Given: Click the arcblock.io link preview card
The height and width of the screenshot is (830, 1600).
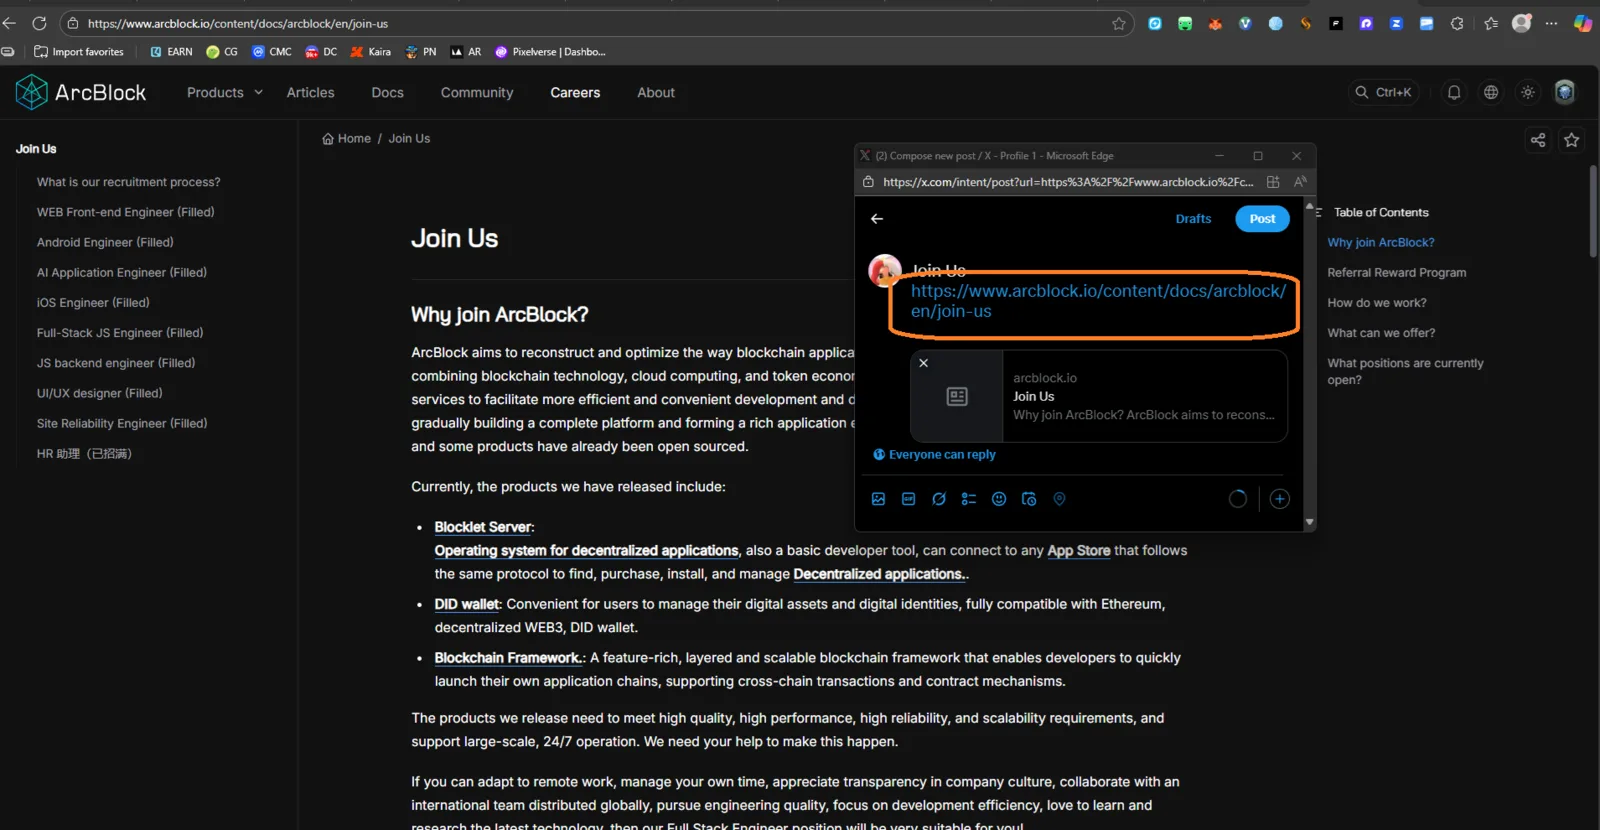Looking at the screenshot, I should (x=1099, y=396).
